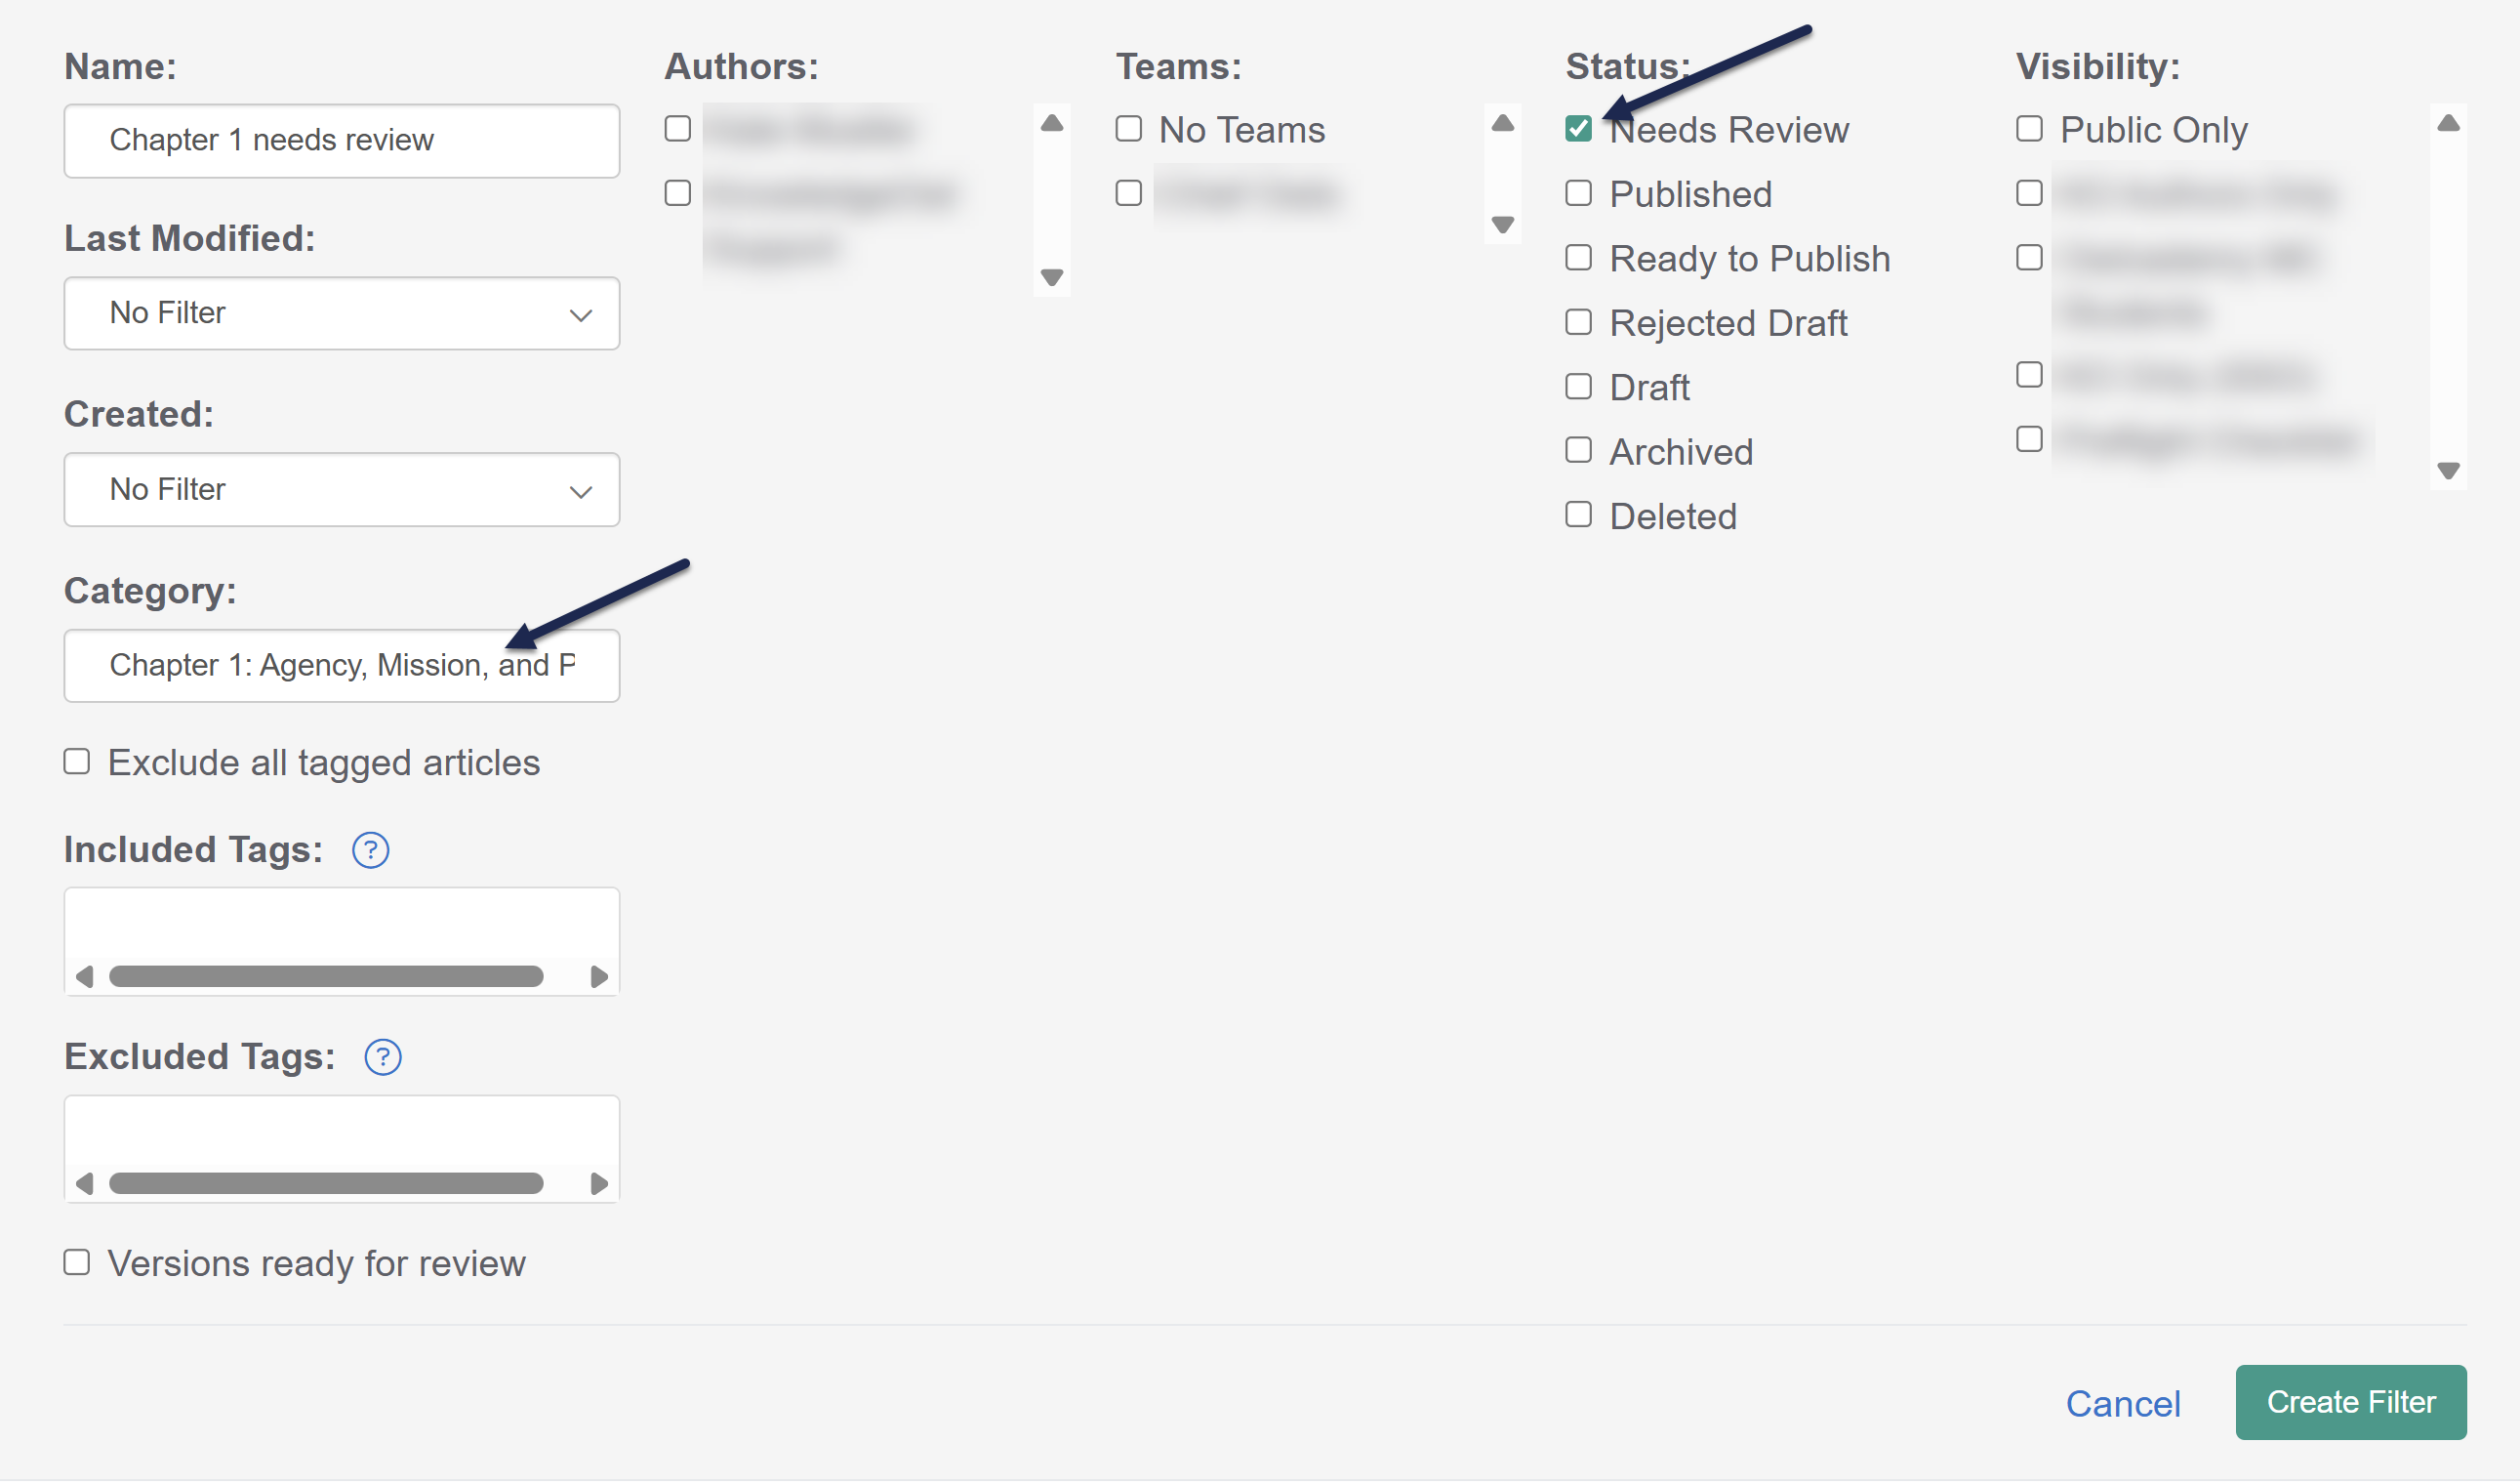Tick Versions ready for review
This screenshot has width=2520, height=1484.
point(77,1264)
